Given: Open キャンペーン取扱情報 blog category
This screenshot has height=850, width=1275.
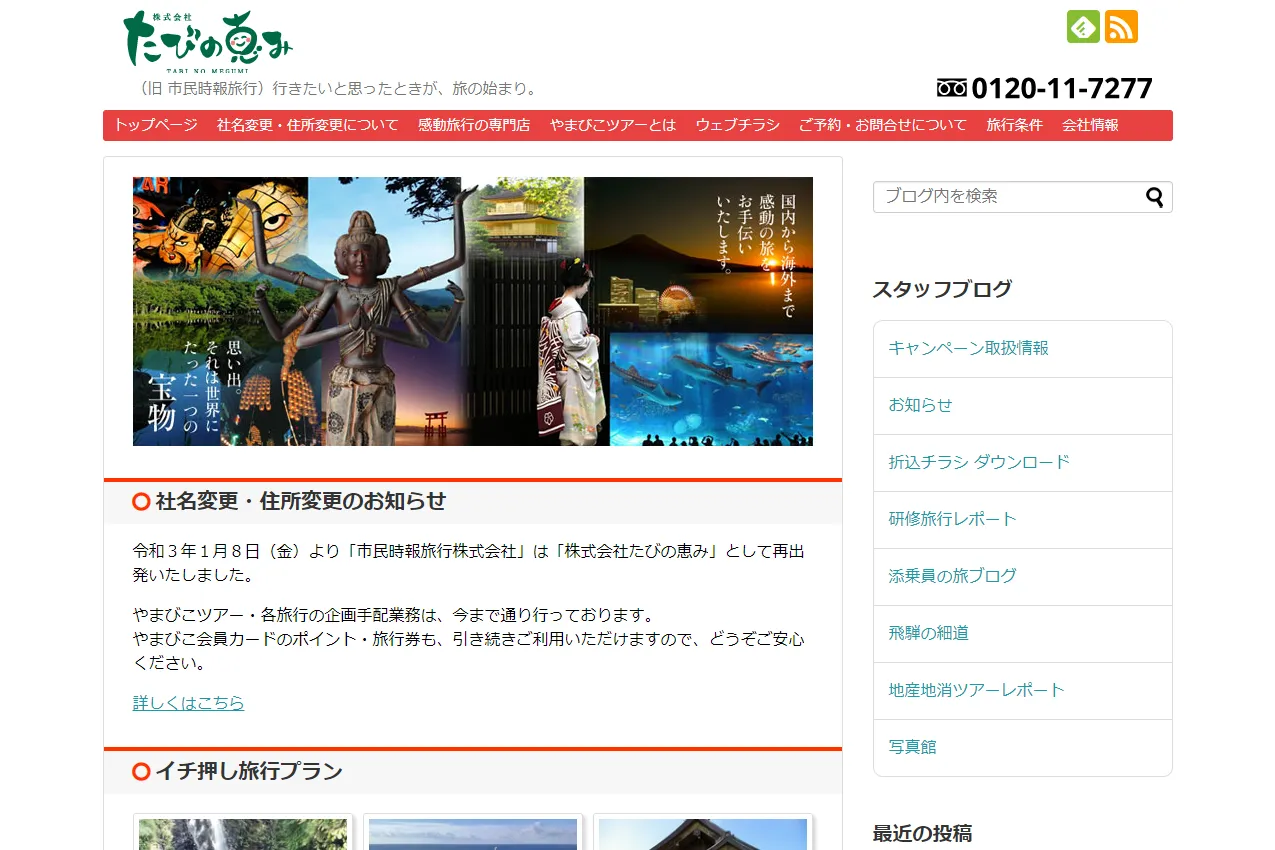Looking at the screenshot, I should click(x=1022, y=349).
